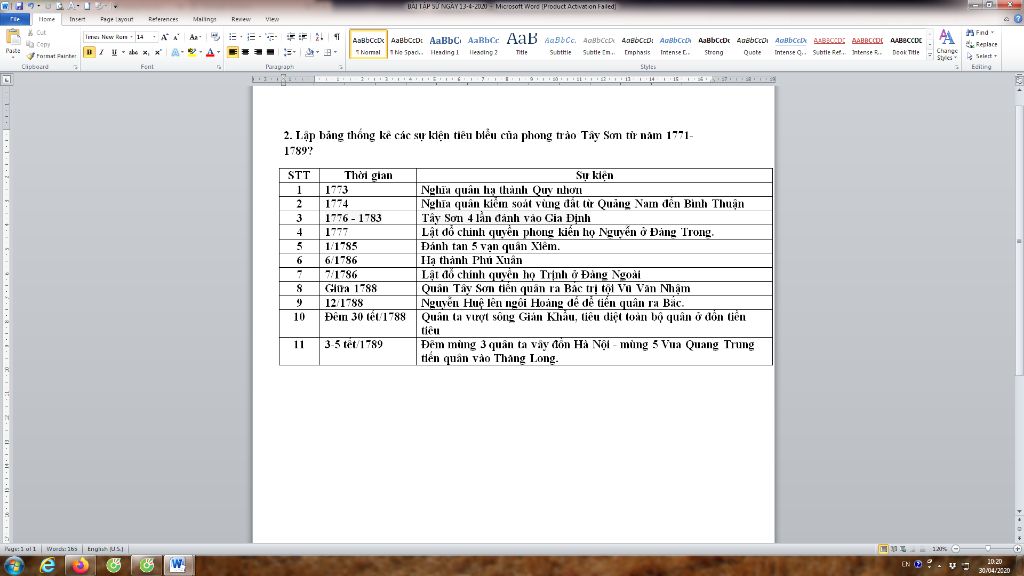Screen dimensions: 1024x576
Task: Click the Cut scissors command
Action: [x=37, y=33]
